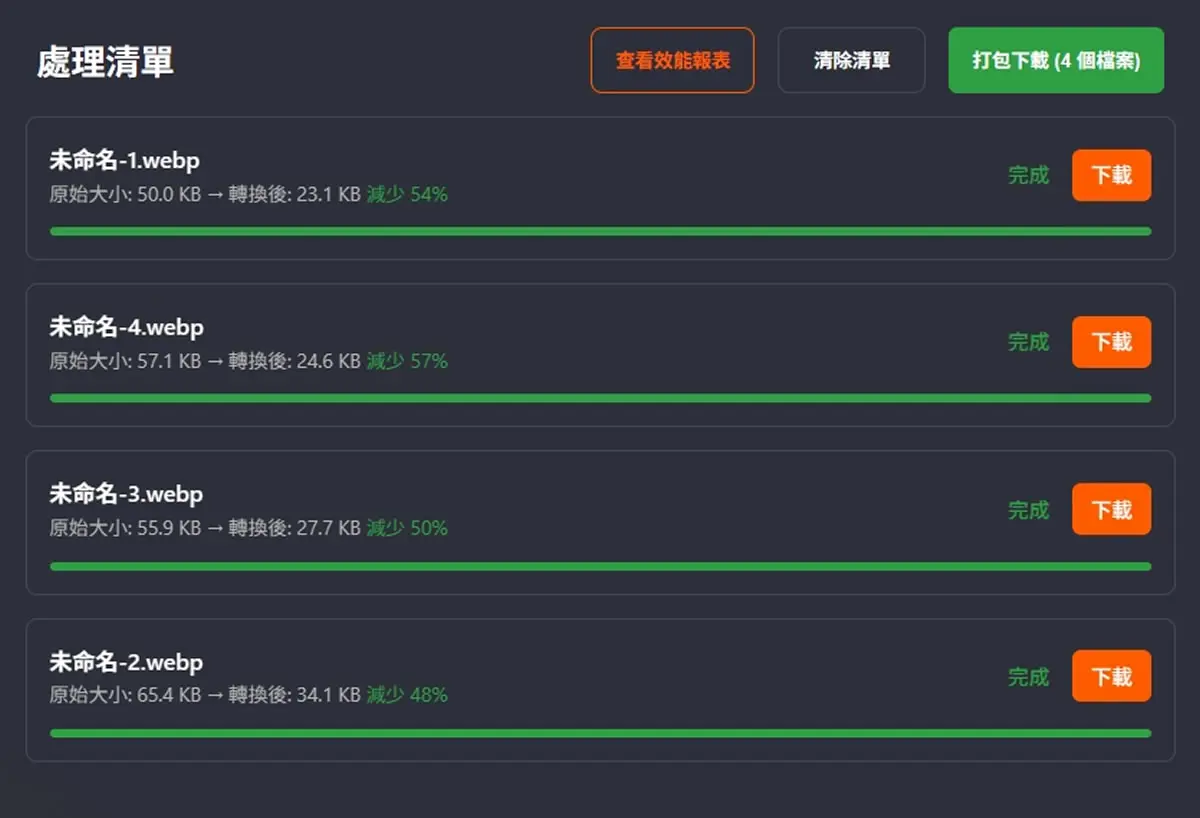Image resolution: width=1200 pixels, height=818 pixels.
Task: Download 未命名-1.webp using its 下載 button
Action: 1111,175
